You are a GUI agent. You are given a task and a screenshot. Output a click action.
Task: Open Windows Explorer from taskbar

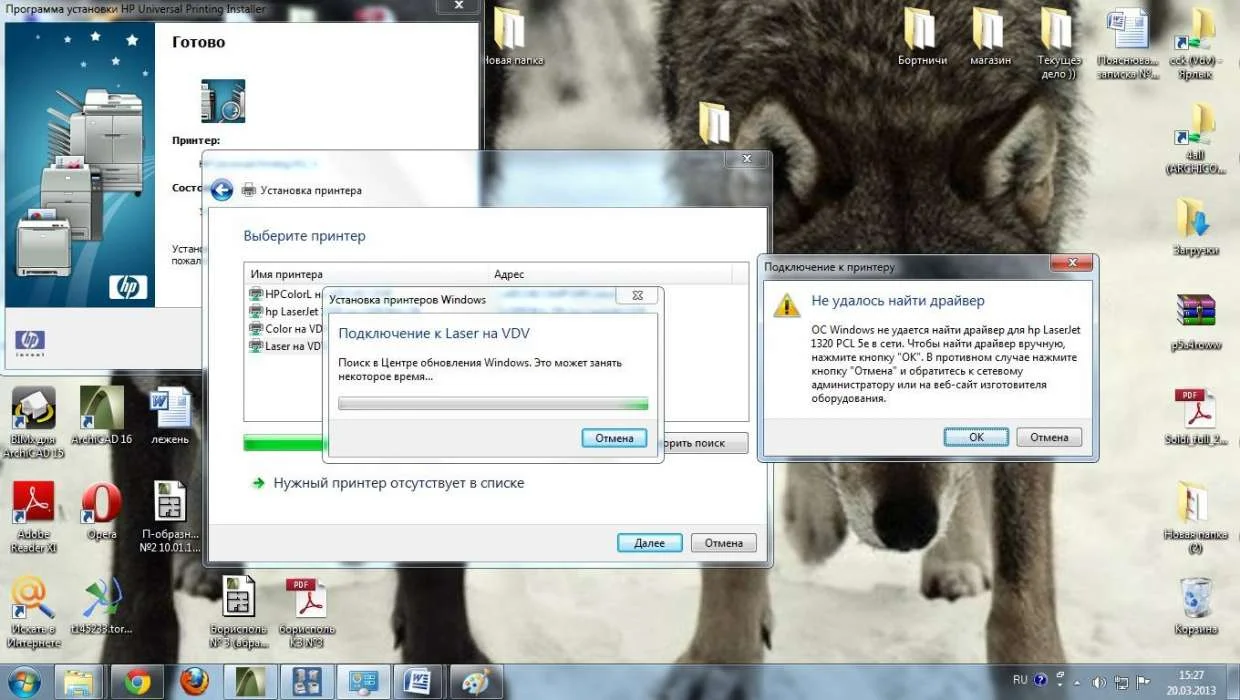click(x=80, y=682)
